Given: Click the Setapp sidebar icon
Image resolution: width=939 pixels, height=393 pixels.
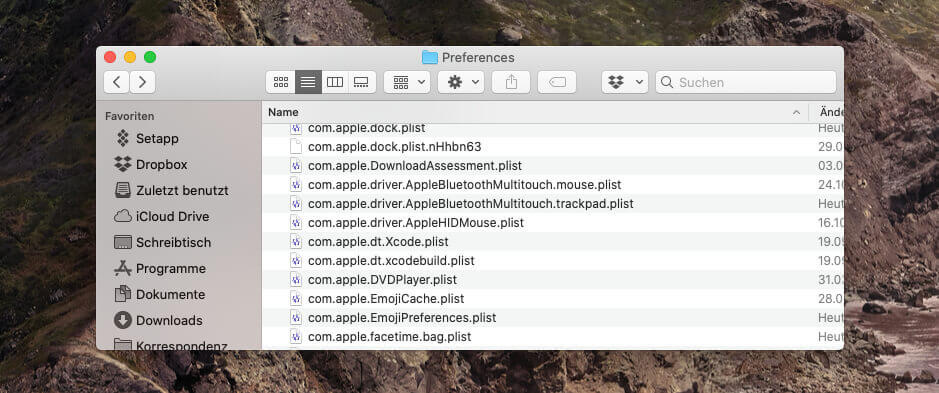Looking at the screenshot, I should pyautogui.click(x=123, y=138).
